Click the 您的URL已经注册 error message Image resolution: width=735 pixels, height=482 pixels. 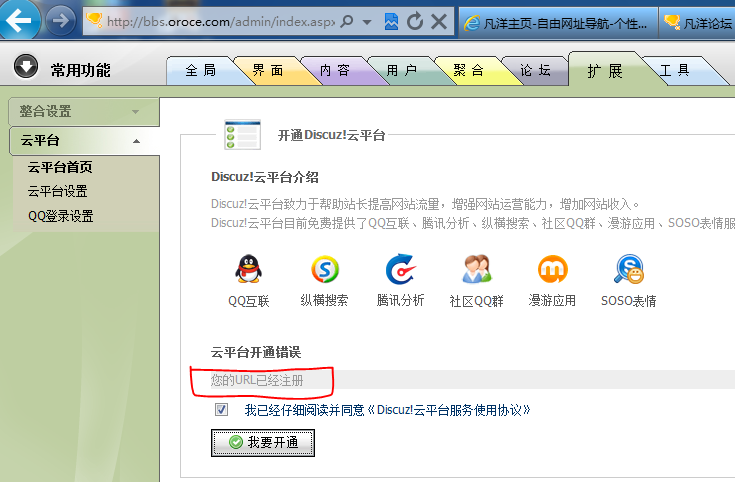tap(257, 380)
